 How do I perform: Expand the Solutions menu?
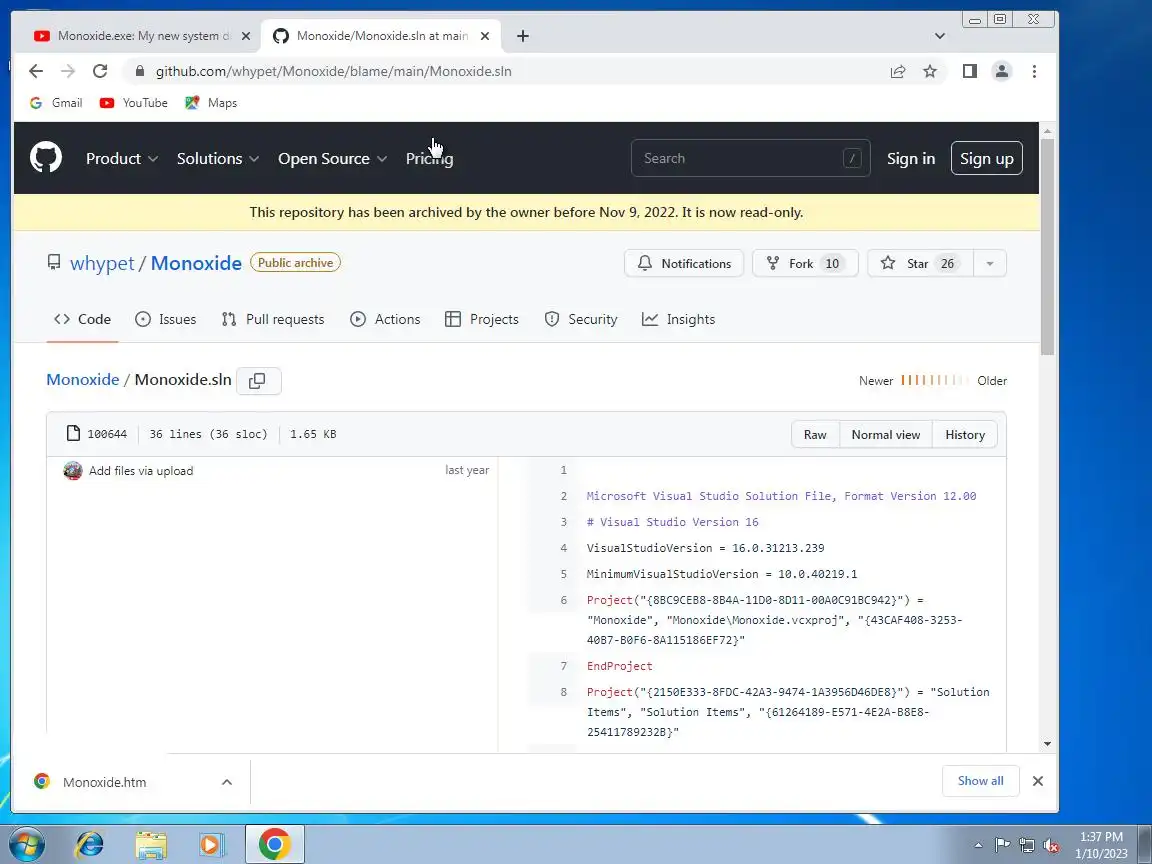coord(217,158)
